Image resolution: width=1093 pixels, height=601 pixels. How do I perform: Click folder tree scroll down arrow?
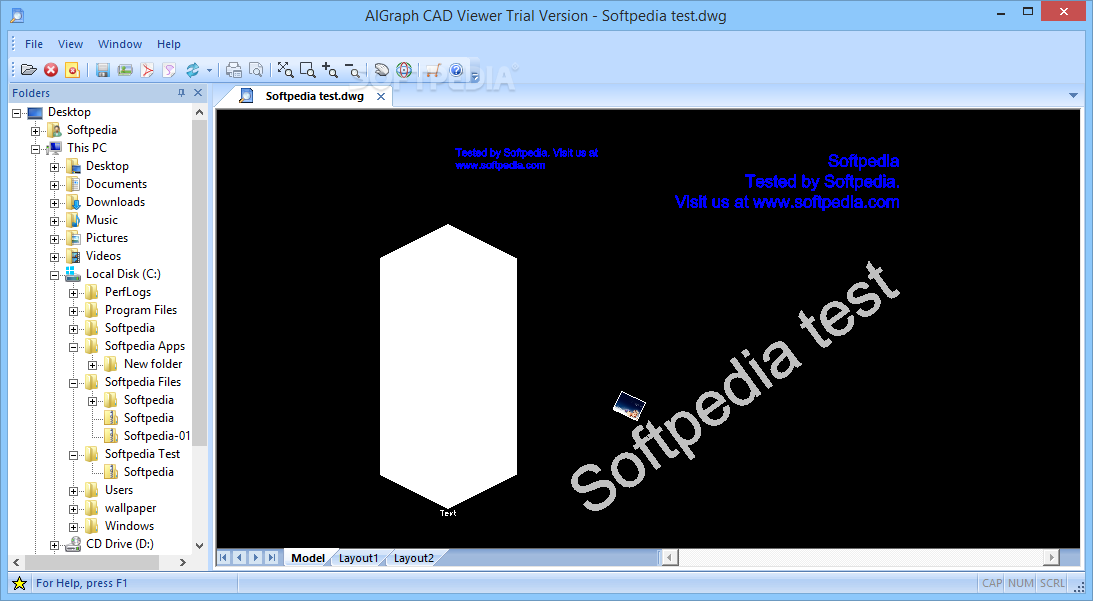(x=199, y=546)
